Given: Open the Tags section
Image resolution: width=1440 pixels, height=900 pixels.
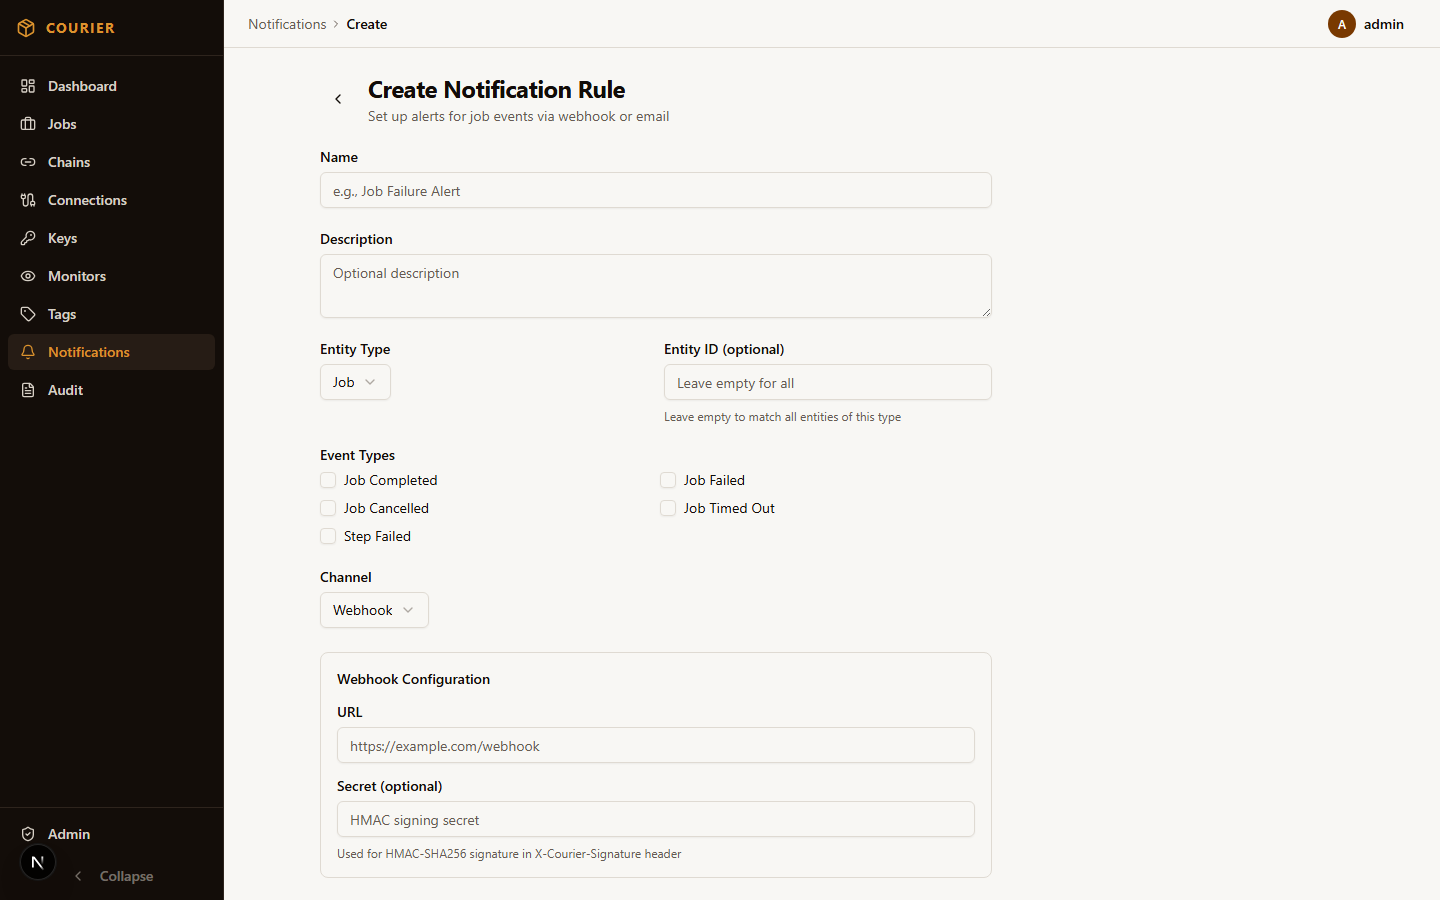Looking at the screenshot, I should pyautogui.click(x=60, y=314).
